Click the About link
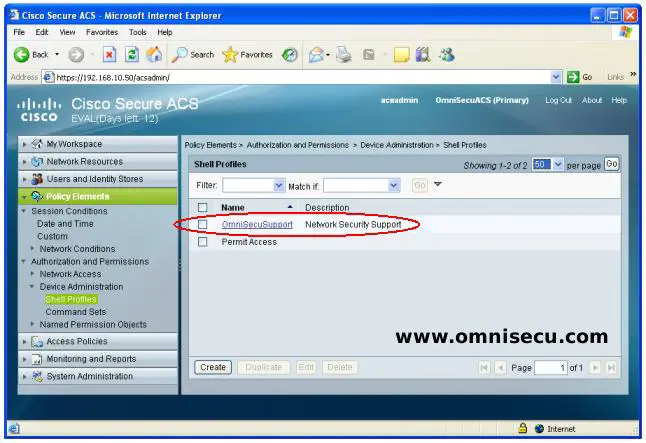The height and width of the screenshot is (443, 646). point(592,100)
